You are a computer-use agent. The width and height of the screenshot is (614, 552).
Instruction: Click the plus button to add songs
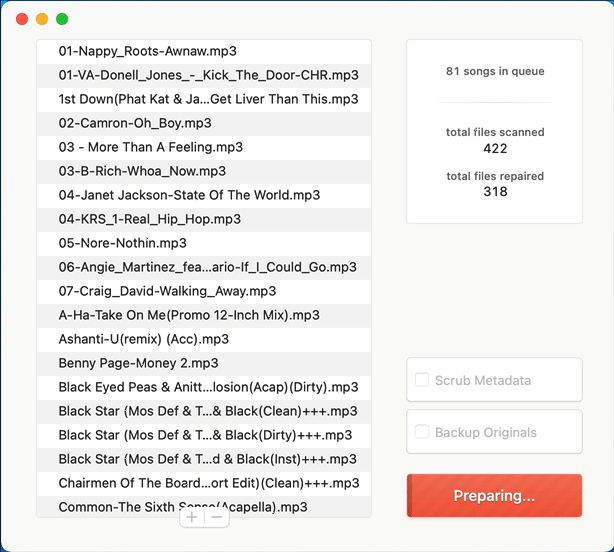pos(192,517)
